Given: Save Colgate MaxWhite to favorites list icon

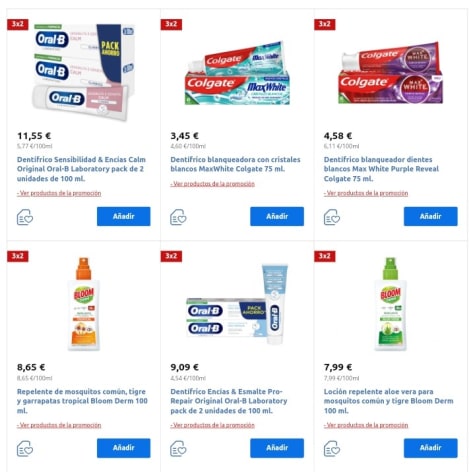Looking at the screenshot, I should coord(178,217).
